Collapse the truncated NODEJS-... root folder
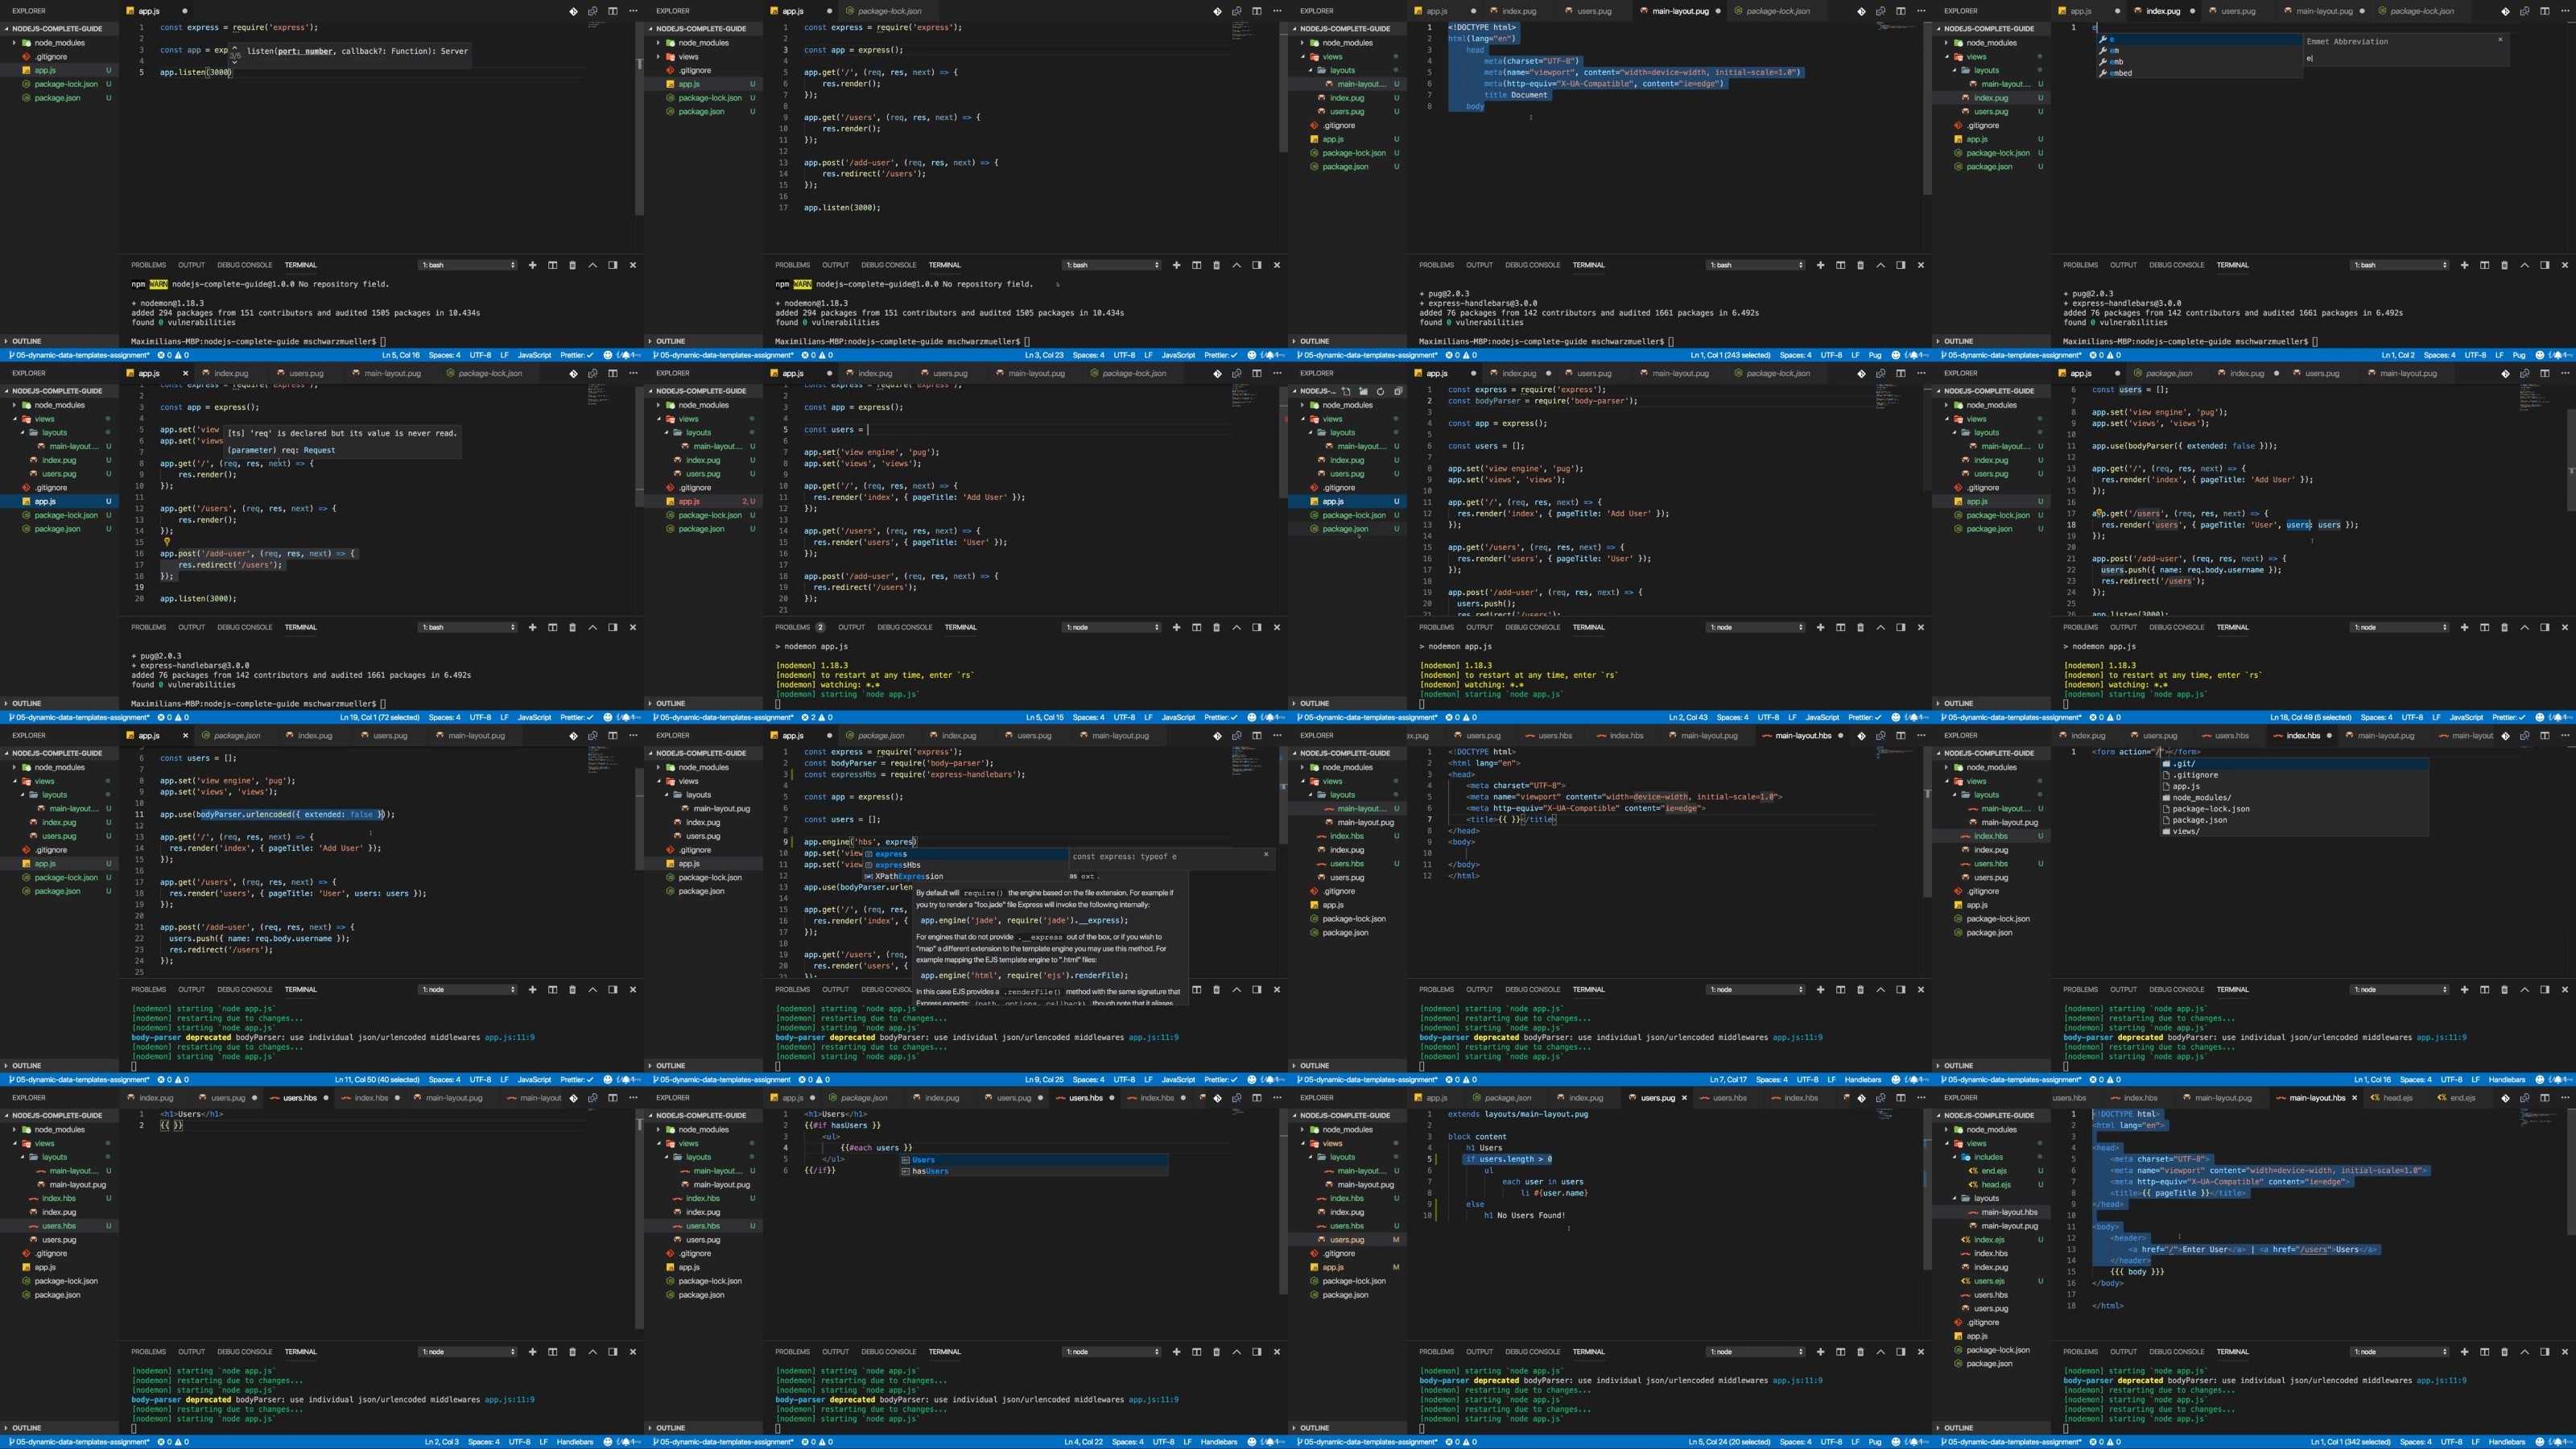 point(1317,391)
